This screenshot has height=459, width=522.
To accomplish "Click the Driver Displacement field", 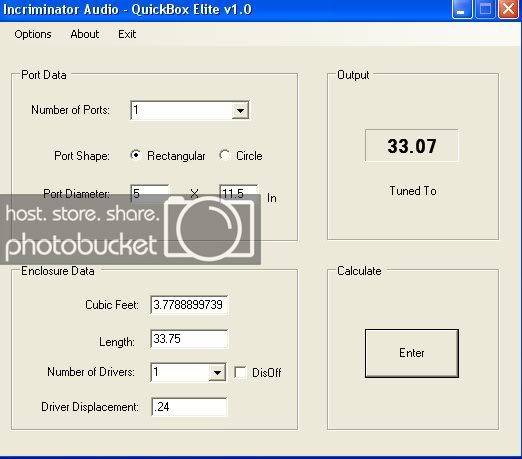I will [x=189, y=407].
